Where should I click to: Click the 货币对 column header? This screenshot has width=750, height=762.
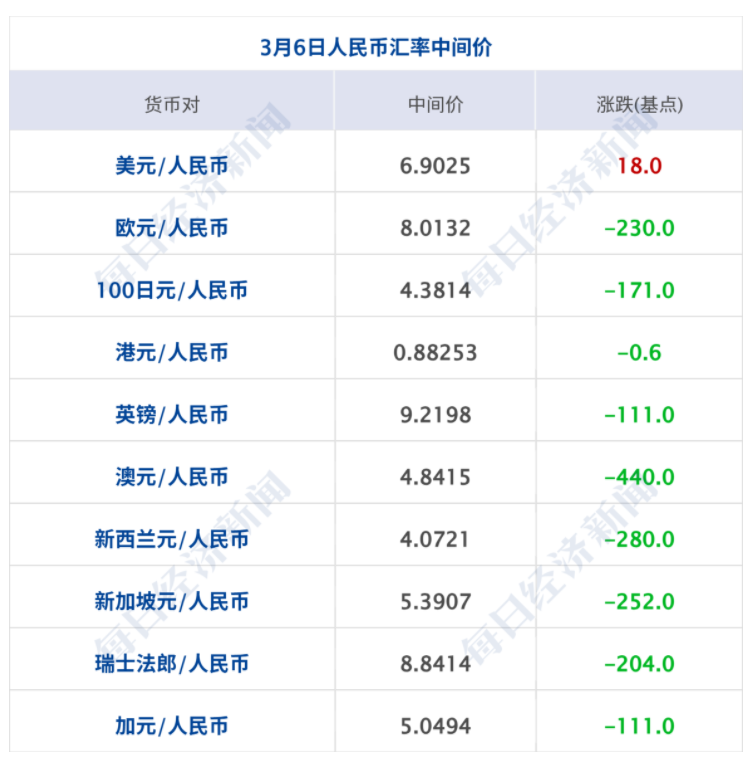pos(172,104)
